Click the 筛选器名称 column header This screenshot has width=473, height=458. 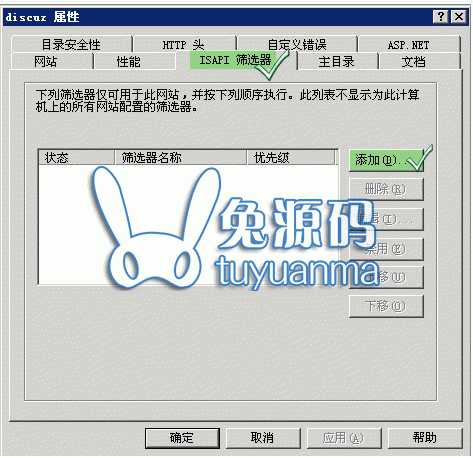tap(180, 157)
